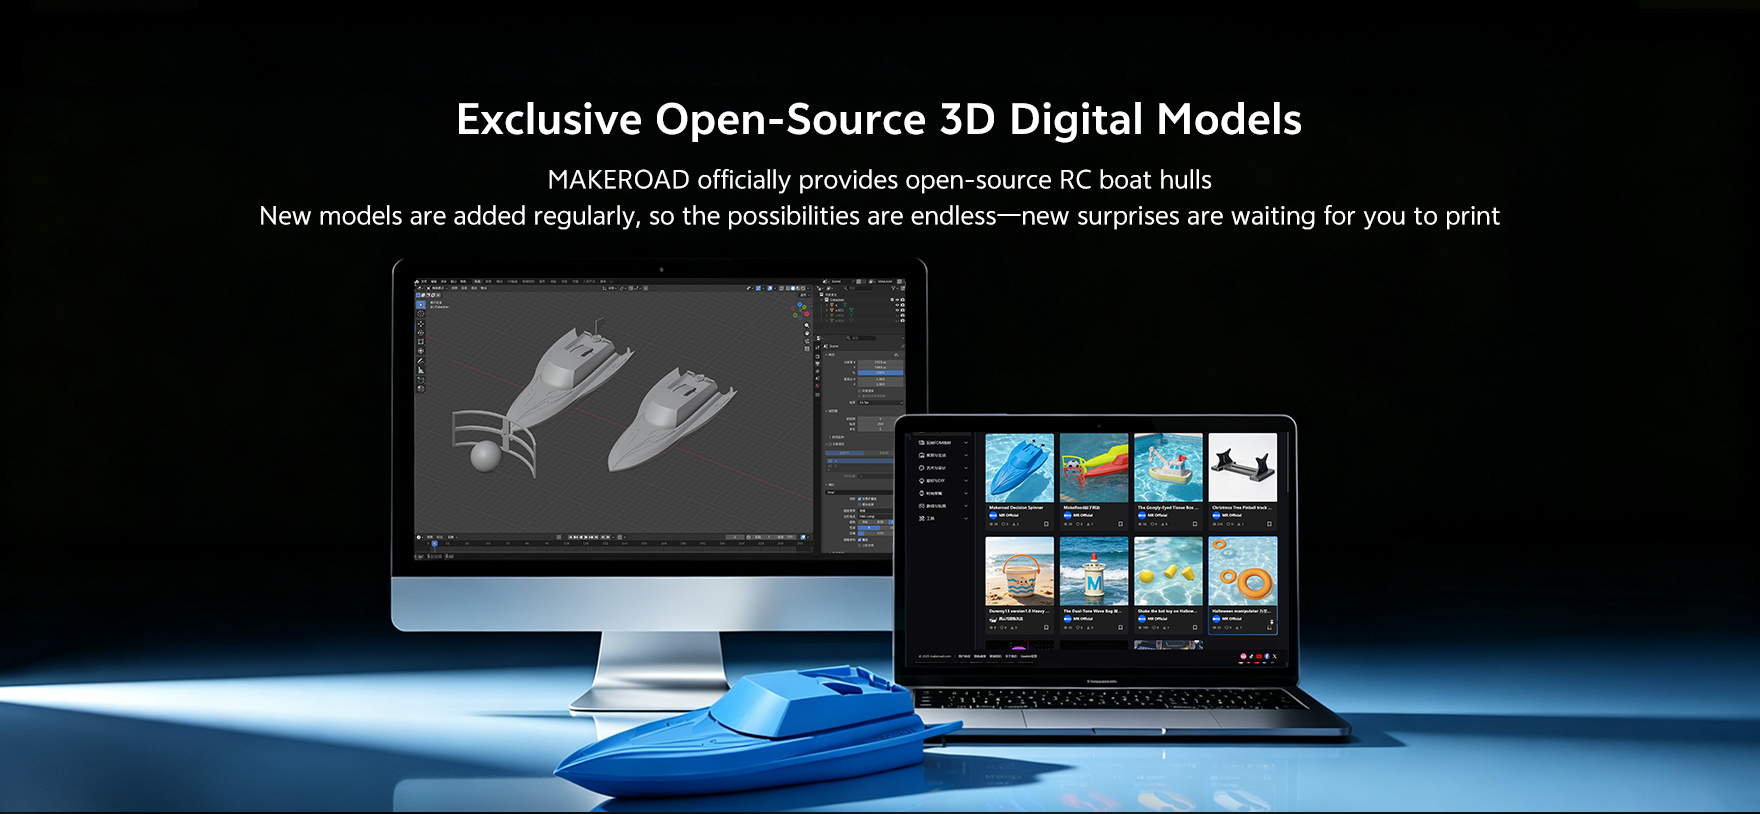Open the black stand model thumbnail
The height and width of the screenshot is (814, 1760).
coord(1243,467)
